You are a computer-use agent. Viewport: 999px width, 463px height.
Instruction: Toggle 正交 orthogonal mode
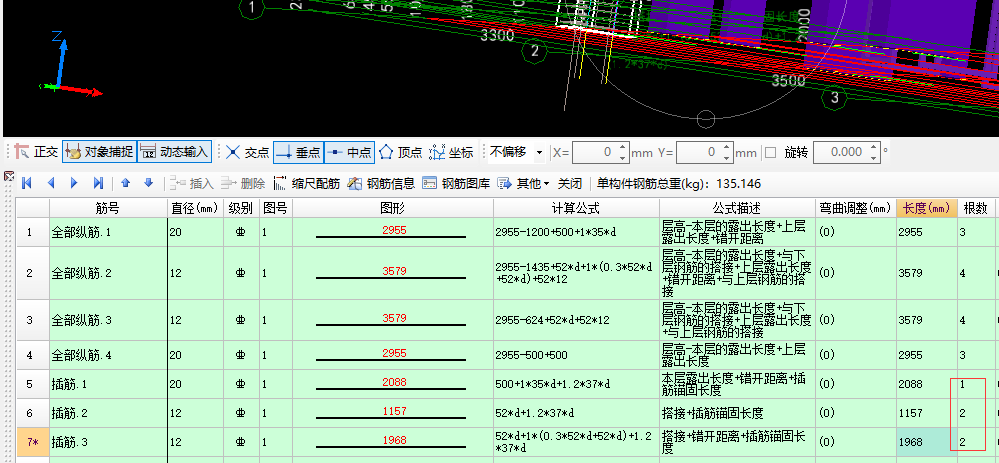pyautogui.click(x=37, y=152)
